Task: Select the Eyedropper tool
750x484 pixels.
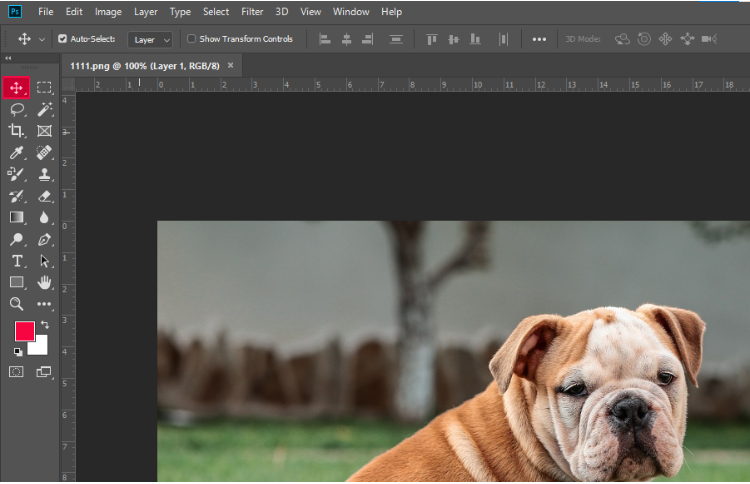Action: tap(17, 153)
